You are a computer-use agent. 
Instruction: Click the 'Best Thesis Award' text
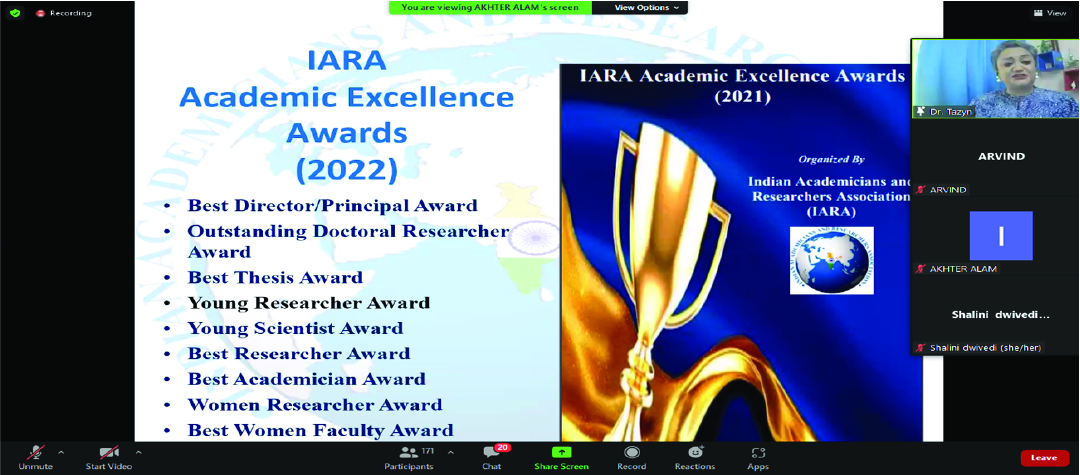[x=275, y=277]
